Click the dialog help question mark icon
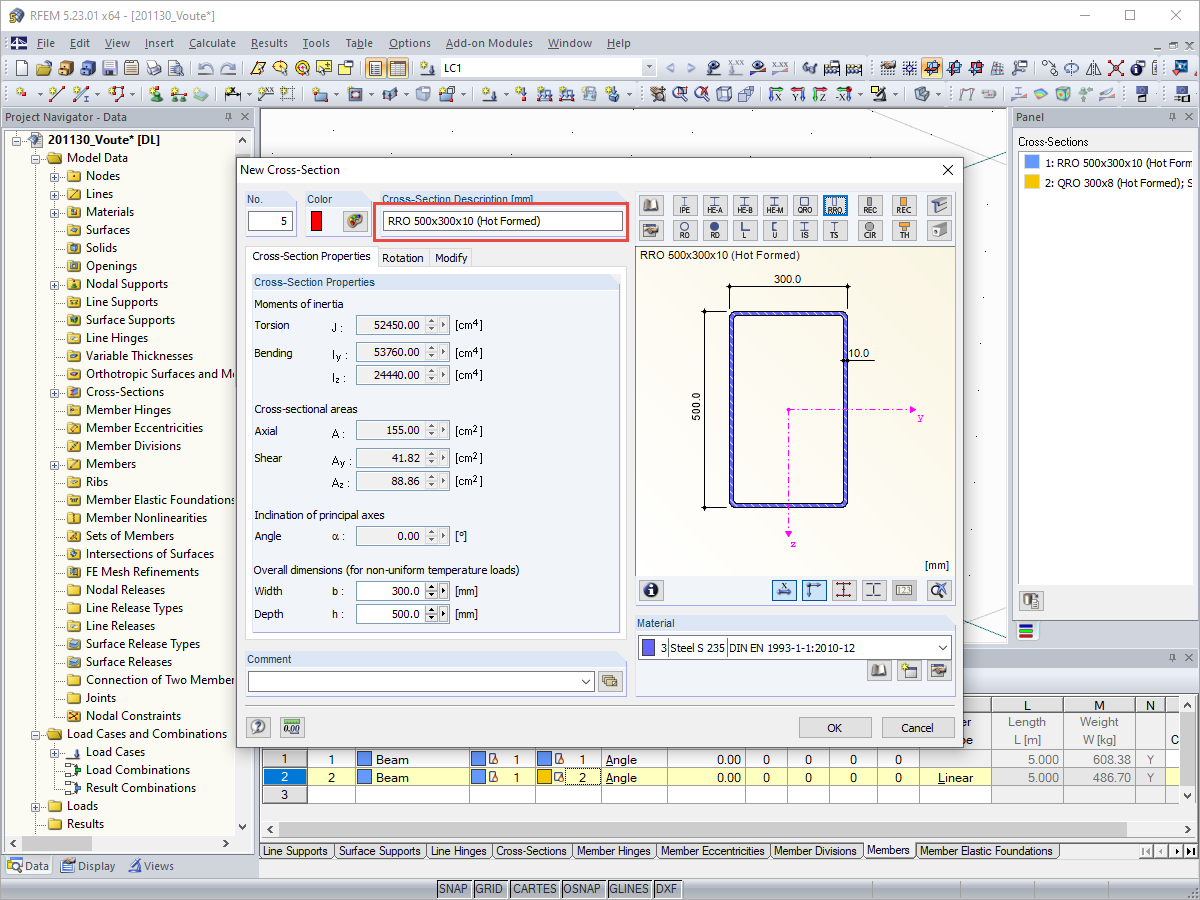The image size is (1200, 900). pyautogui.click(x=259, y=727)
